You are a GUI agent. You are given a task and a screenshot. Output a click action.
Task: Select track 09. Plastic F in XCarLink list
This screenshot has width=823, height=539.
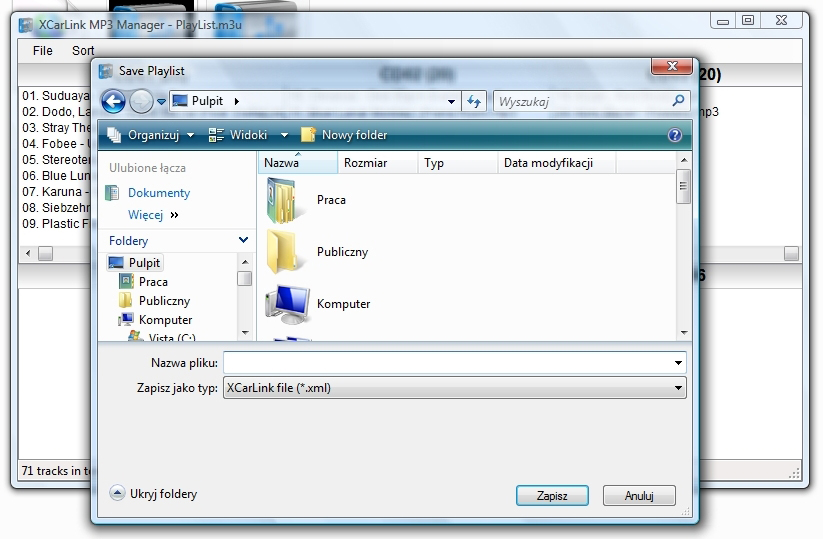[56, 224]
